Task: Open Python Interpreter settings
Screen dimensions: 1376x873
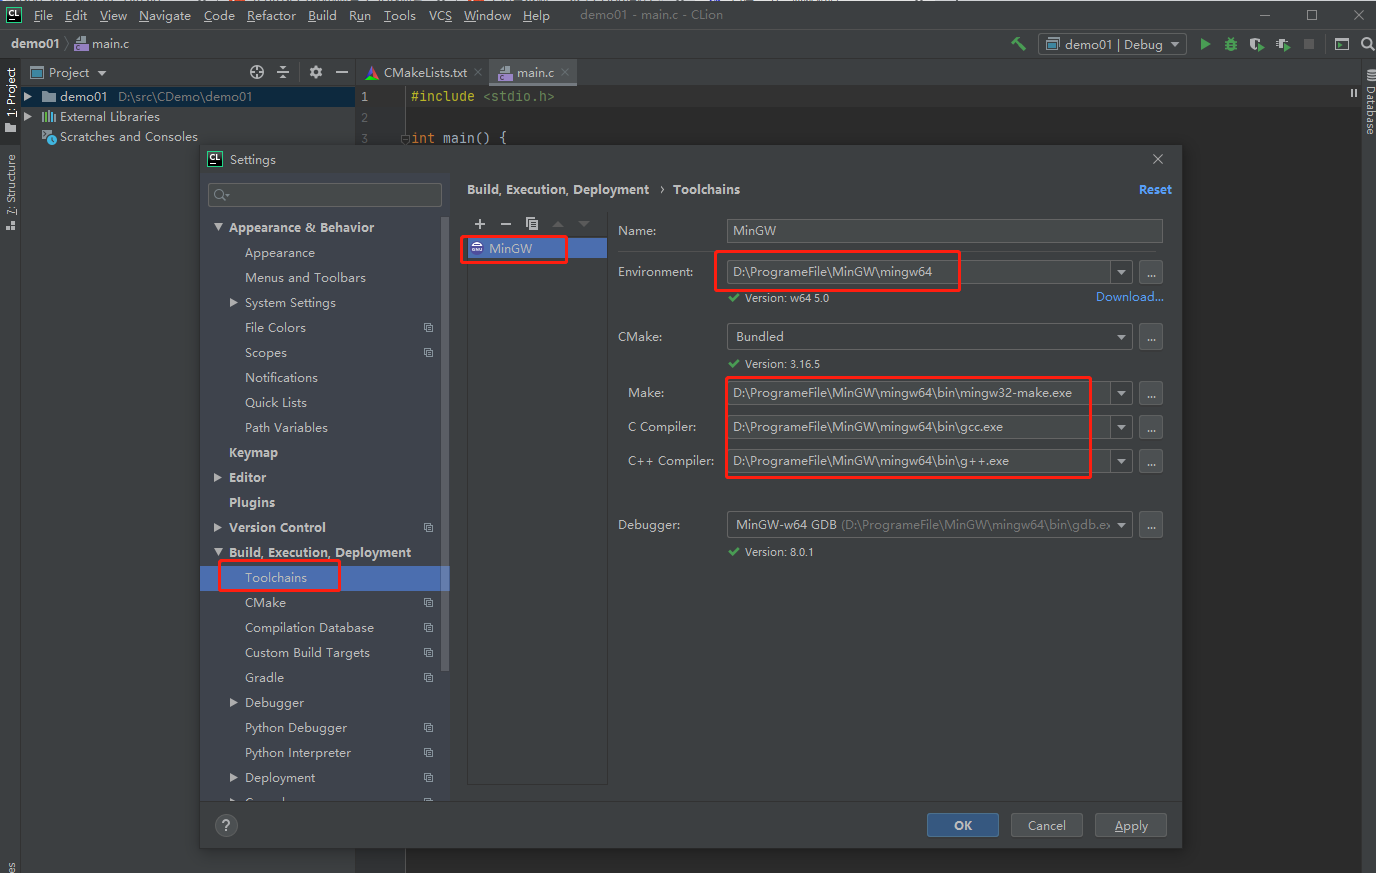Action: (x=298, y=752)
